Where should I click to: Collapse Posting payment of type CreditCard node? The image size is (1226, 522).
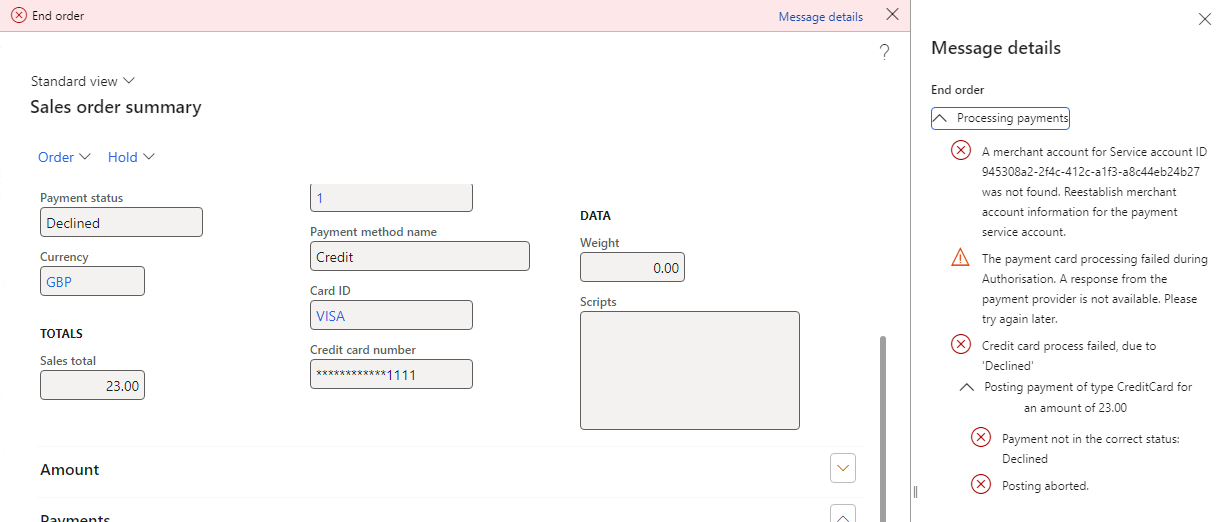967,386
